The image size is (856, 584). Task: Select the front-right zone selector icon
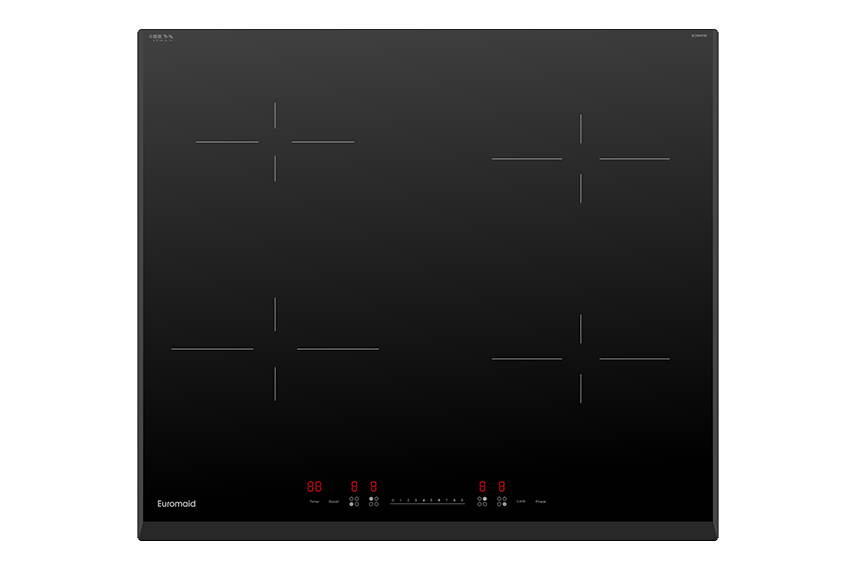click(502, 501)
